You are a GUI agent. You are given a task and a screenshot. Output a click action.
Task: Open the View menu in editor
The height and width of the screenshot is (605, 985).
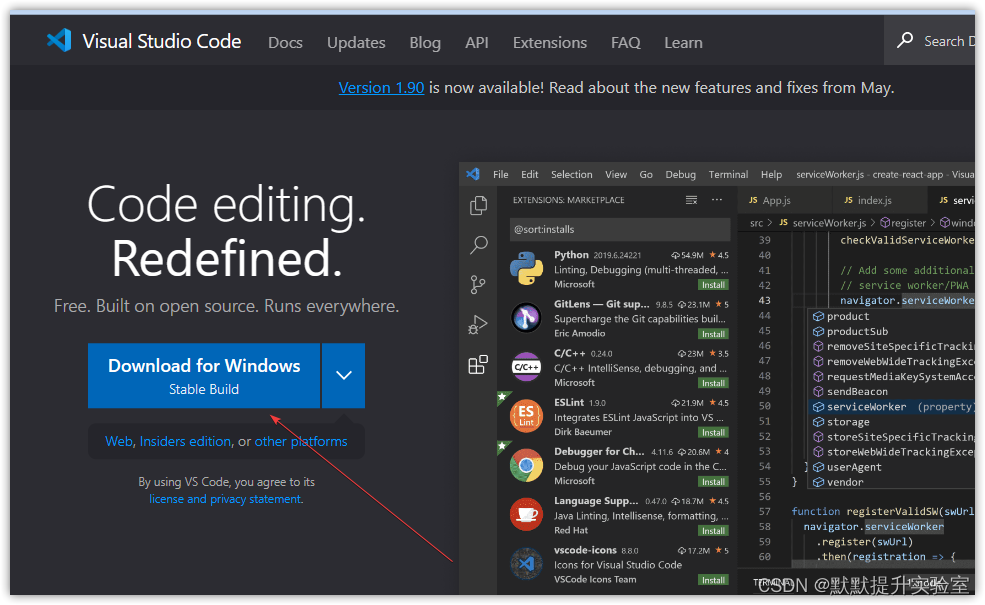616,175
